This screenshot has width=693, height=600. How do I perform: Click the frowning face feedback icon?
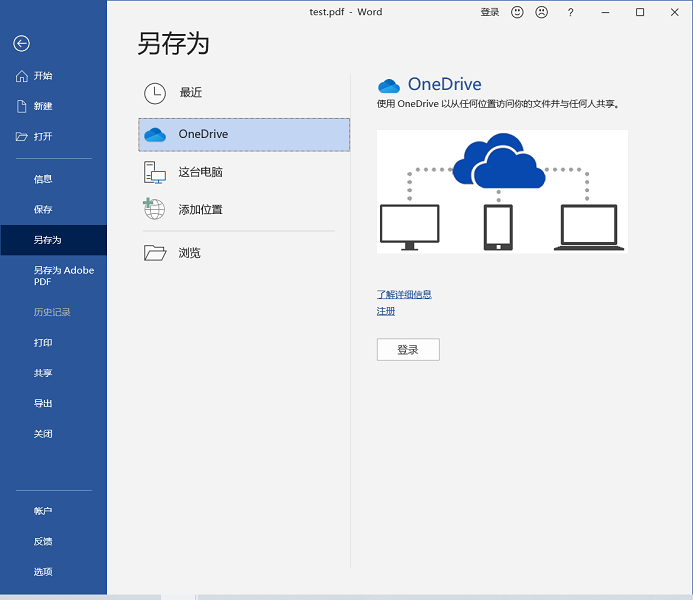click(x=541, y=12)
